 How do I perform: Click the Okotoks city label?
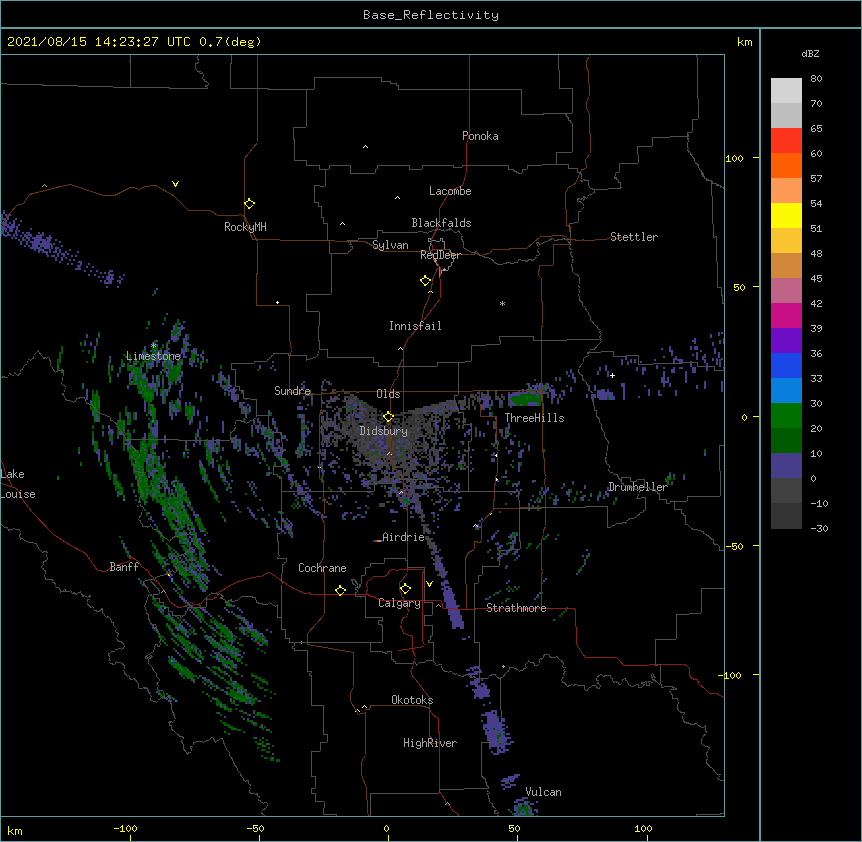coord(412,700)
